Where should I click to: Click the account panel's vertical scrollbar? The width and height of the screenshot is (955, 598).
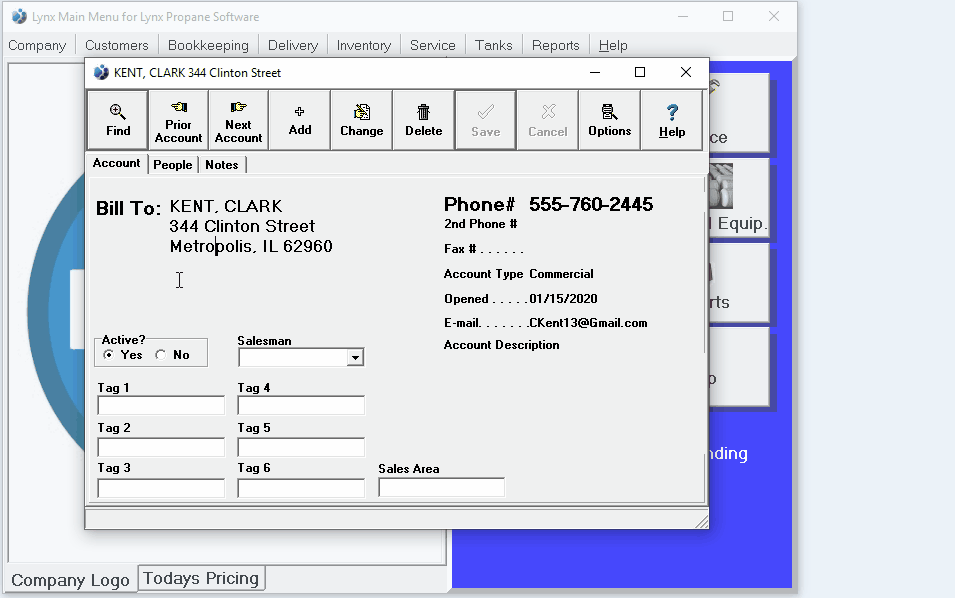pos(706,270)
